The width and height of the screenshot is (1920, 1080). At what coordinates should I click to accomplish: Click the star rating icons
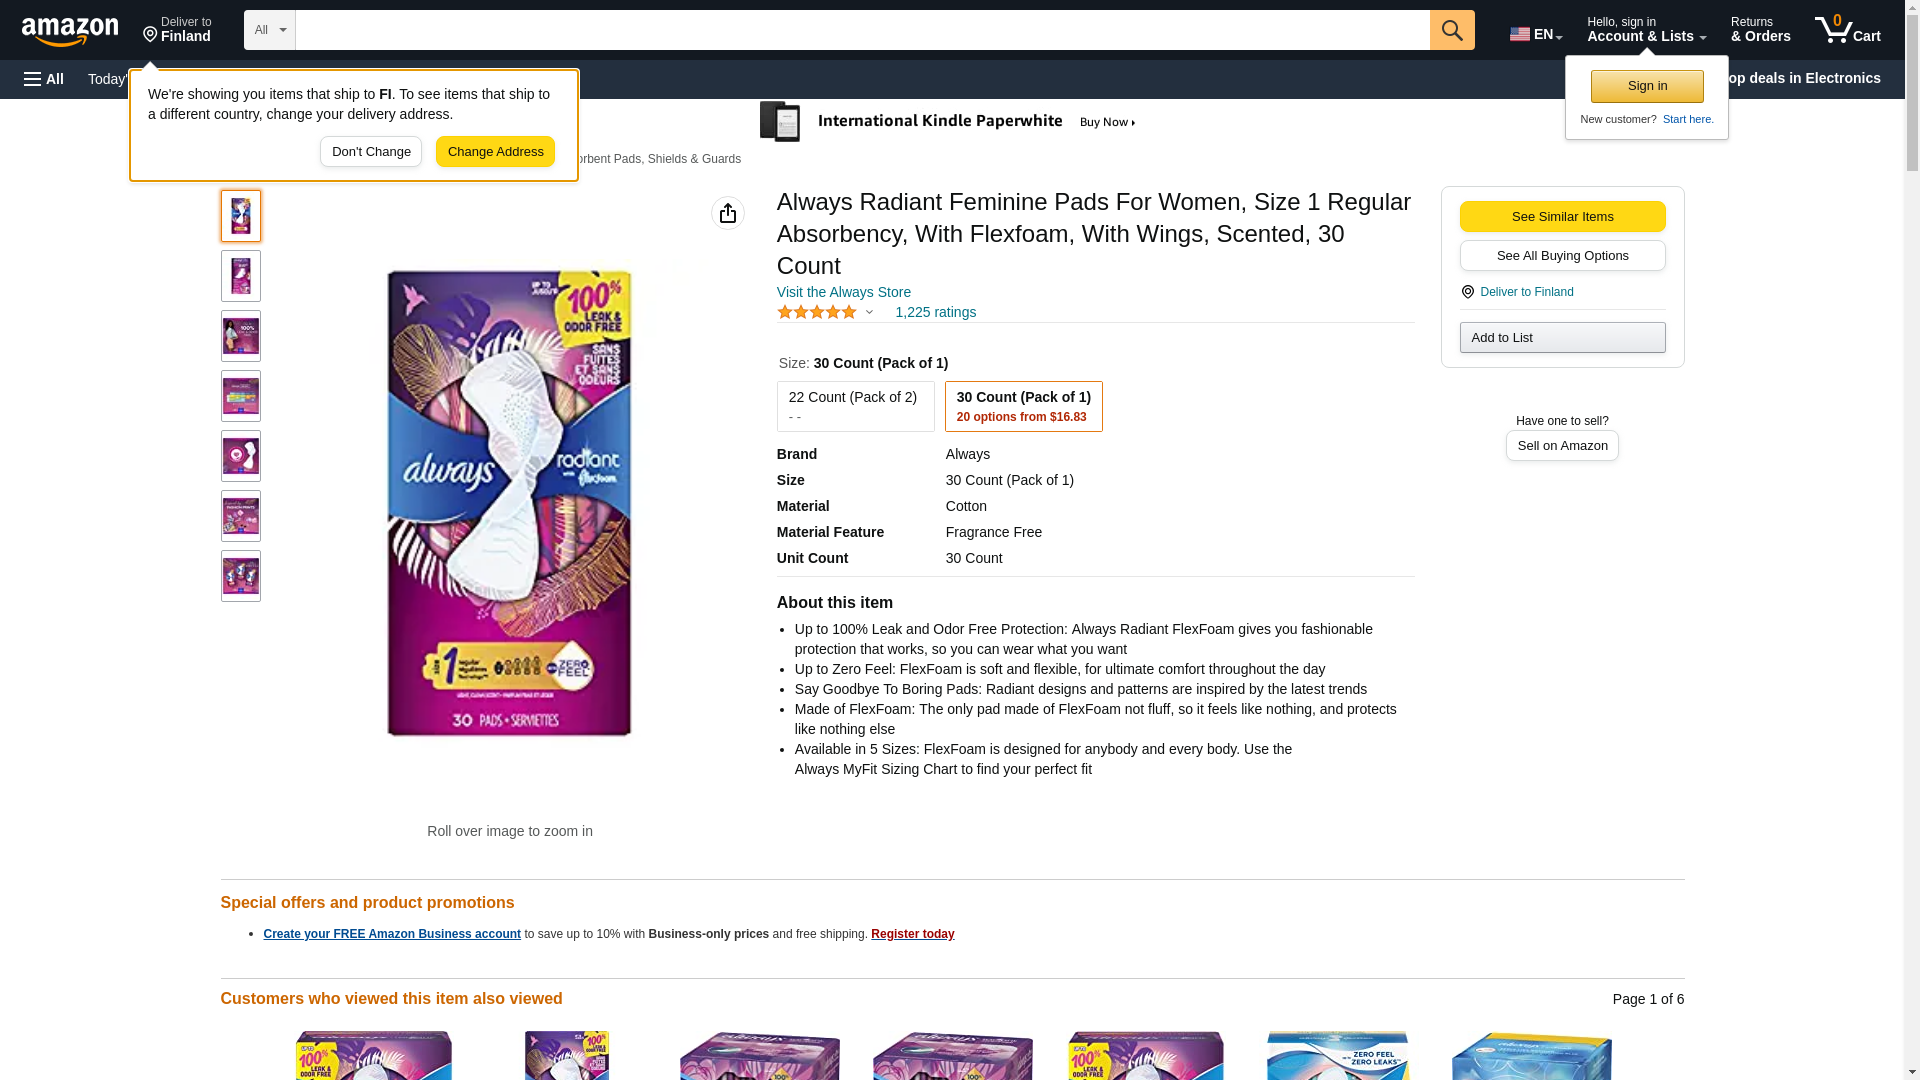pos(817,312)
